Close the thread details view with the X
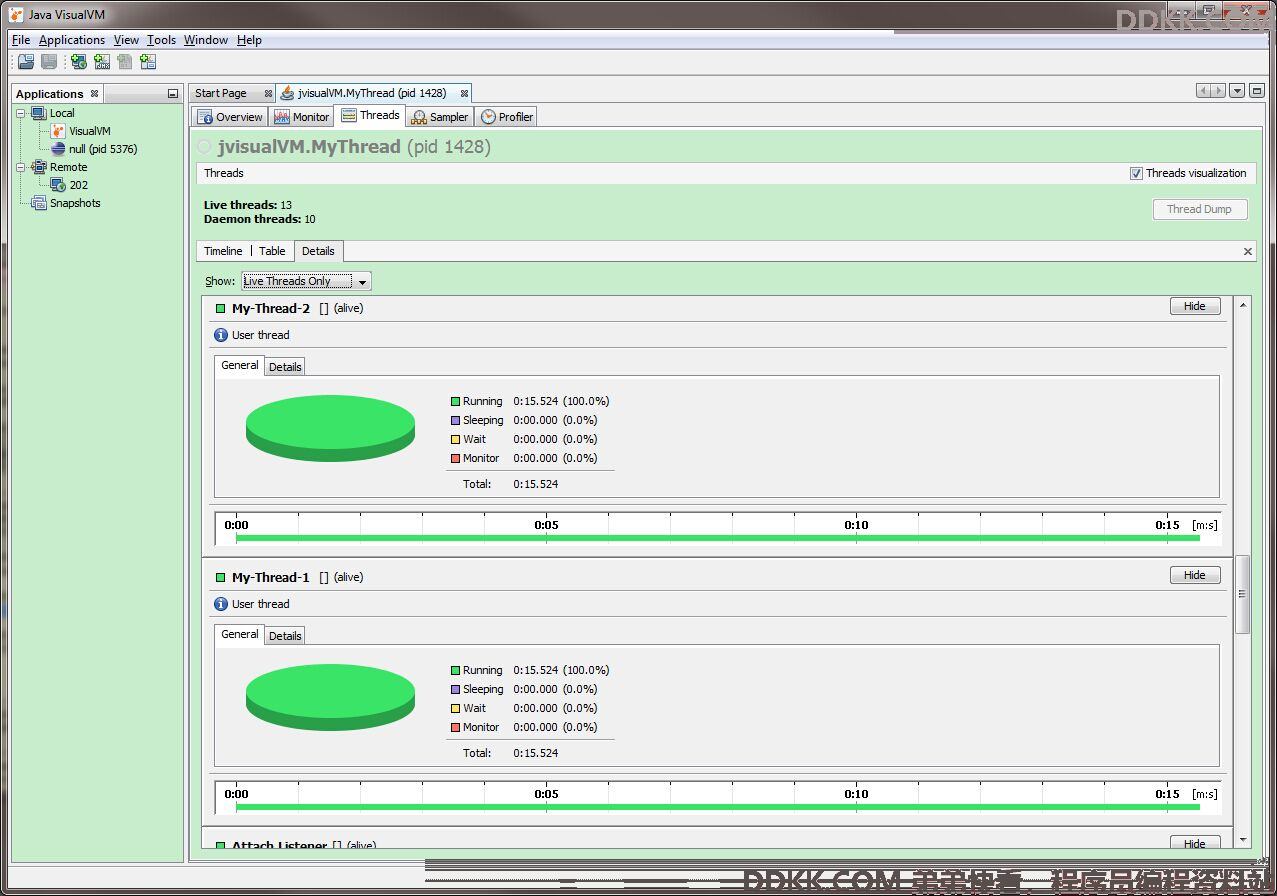The height and width of the screenshot is (896, 1277). pyautogui.click(x=1248, y=252)
